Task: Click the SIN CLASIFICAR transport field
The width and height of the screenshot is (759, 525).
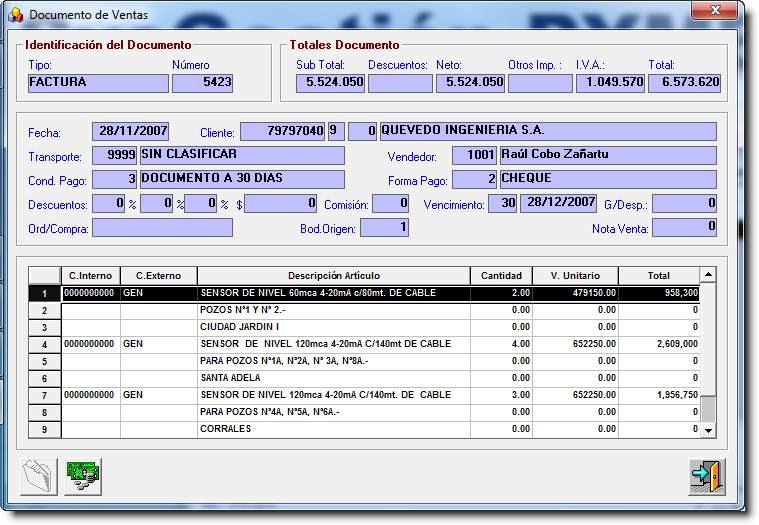Action: tap(242, 155)
